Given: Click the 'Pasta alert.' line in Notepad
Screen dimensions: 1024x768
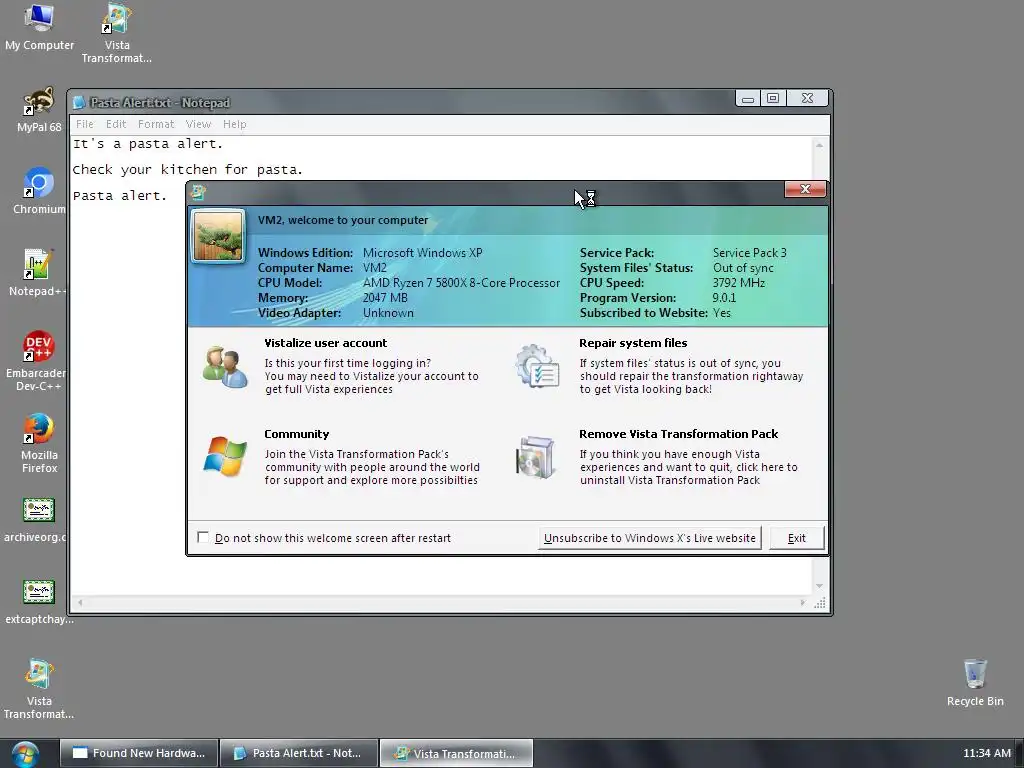Looking at the screenshot, I should (120, 195).
